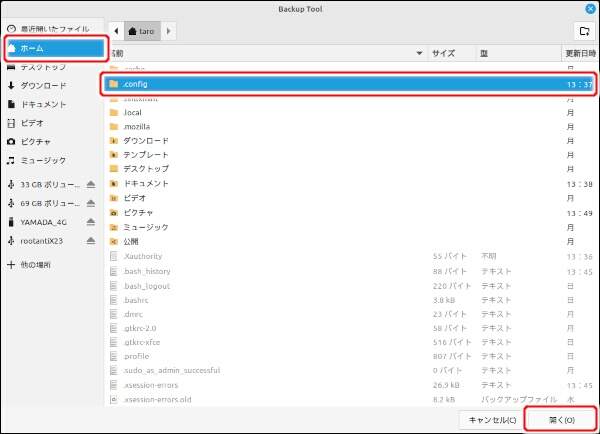The image size is (600, 434).
Task: Click the .xsession-errors file entry
Action: click(349, 385)
